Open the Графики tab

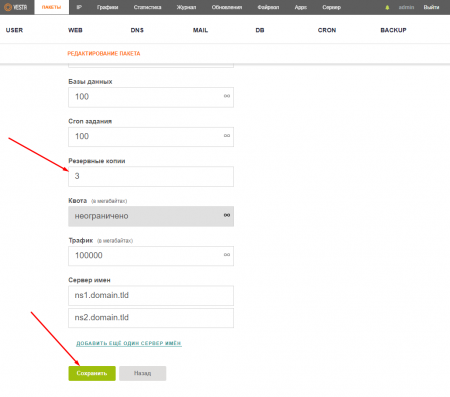click(107, 7)
